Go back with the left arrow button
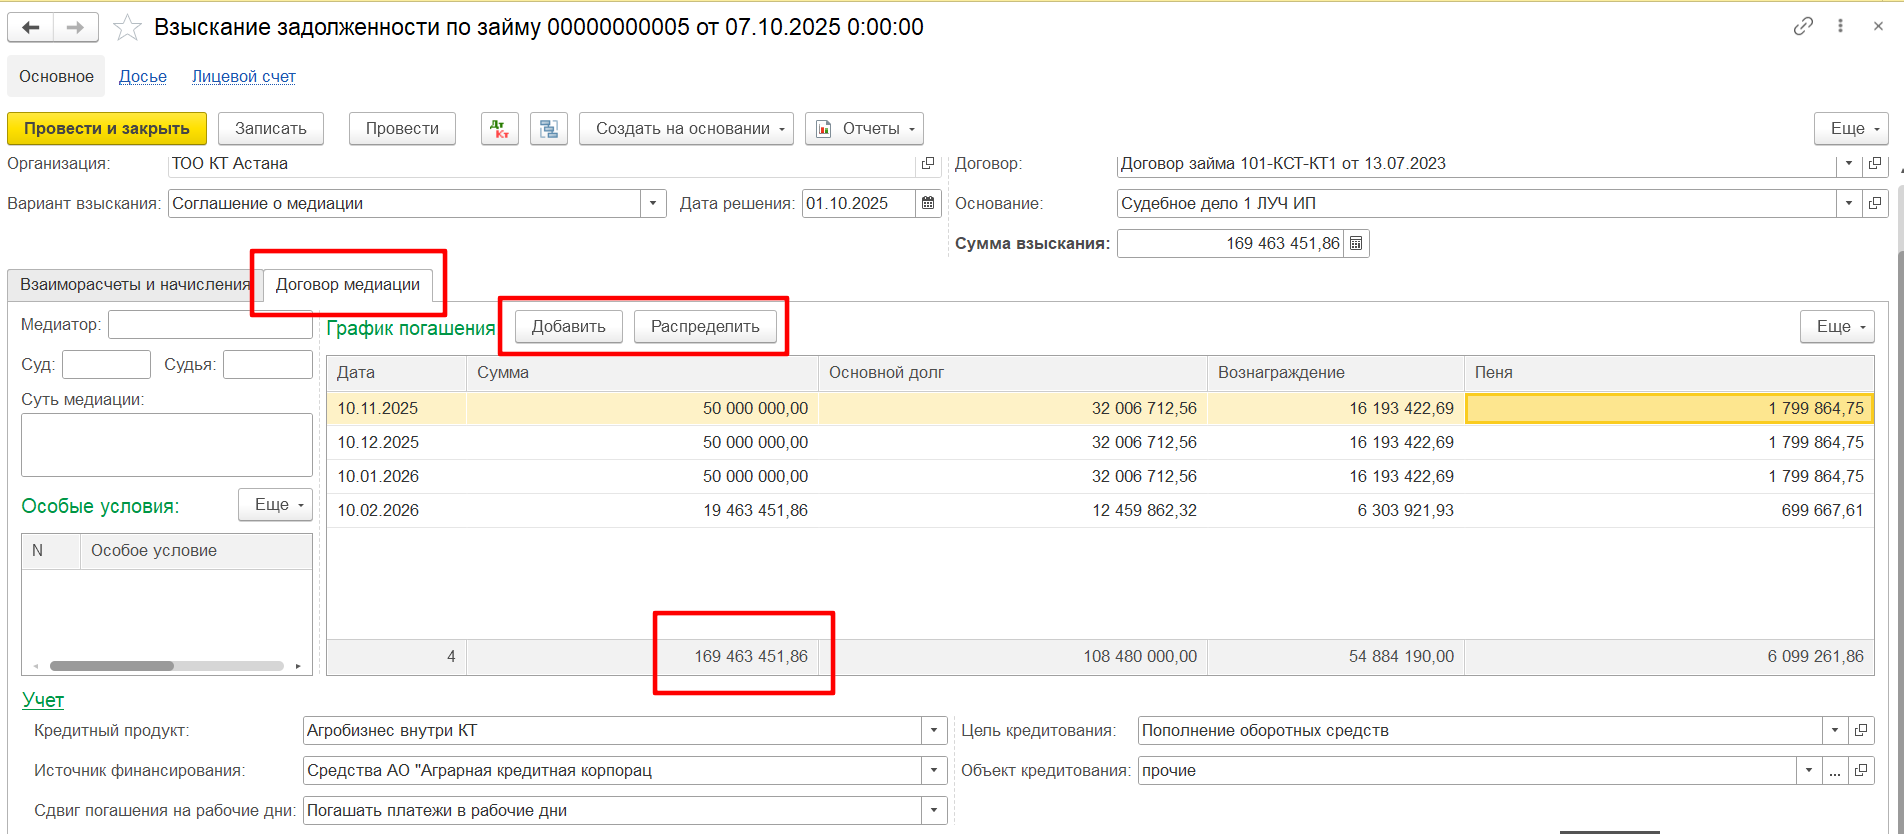Viewport: 1904px width, 834px height. pos(31,27)
